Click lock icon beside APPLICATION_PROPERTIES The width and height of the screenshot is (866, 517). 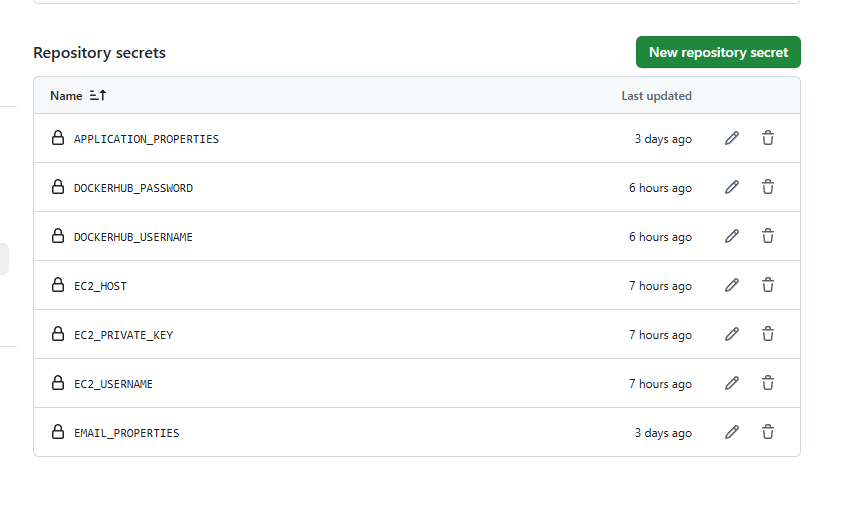click(58, 138)
